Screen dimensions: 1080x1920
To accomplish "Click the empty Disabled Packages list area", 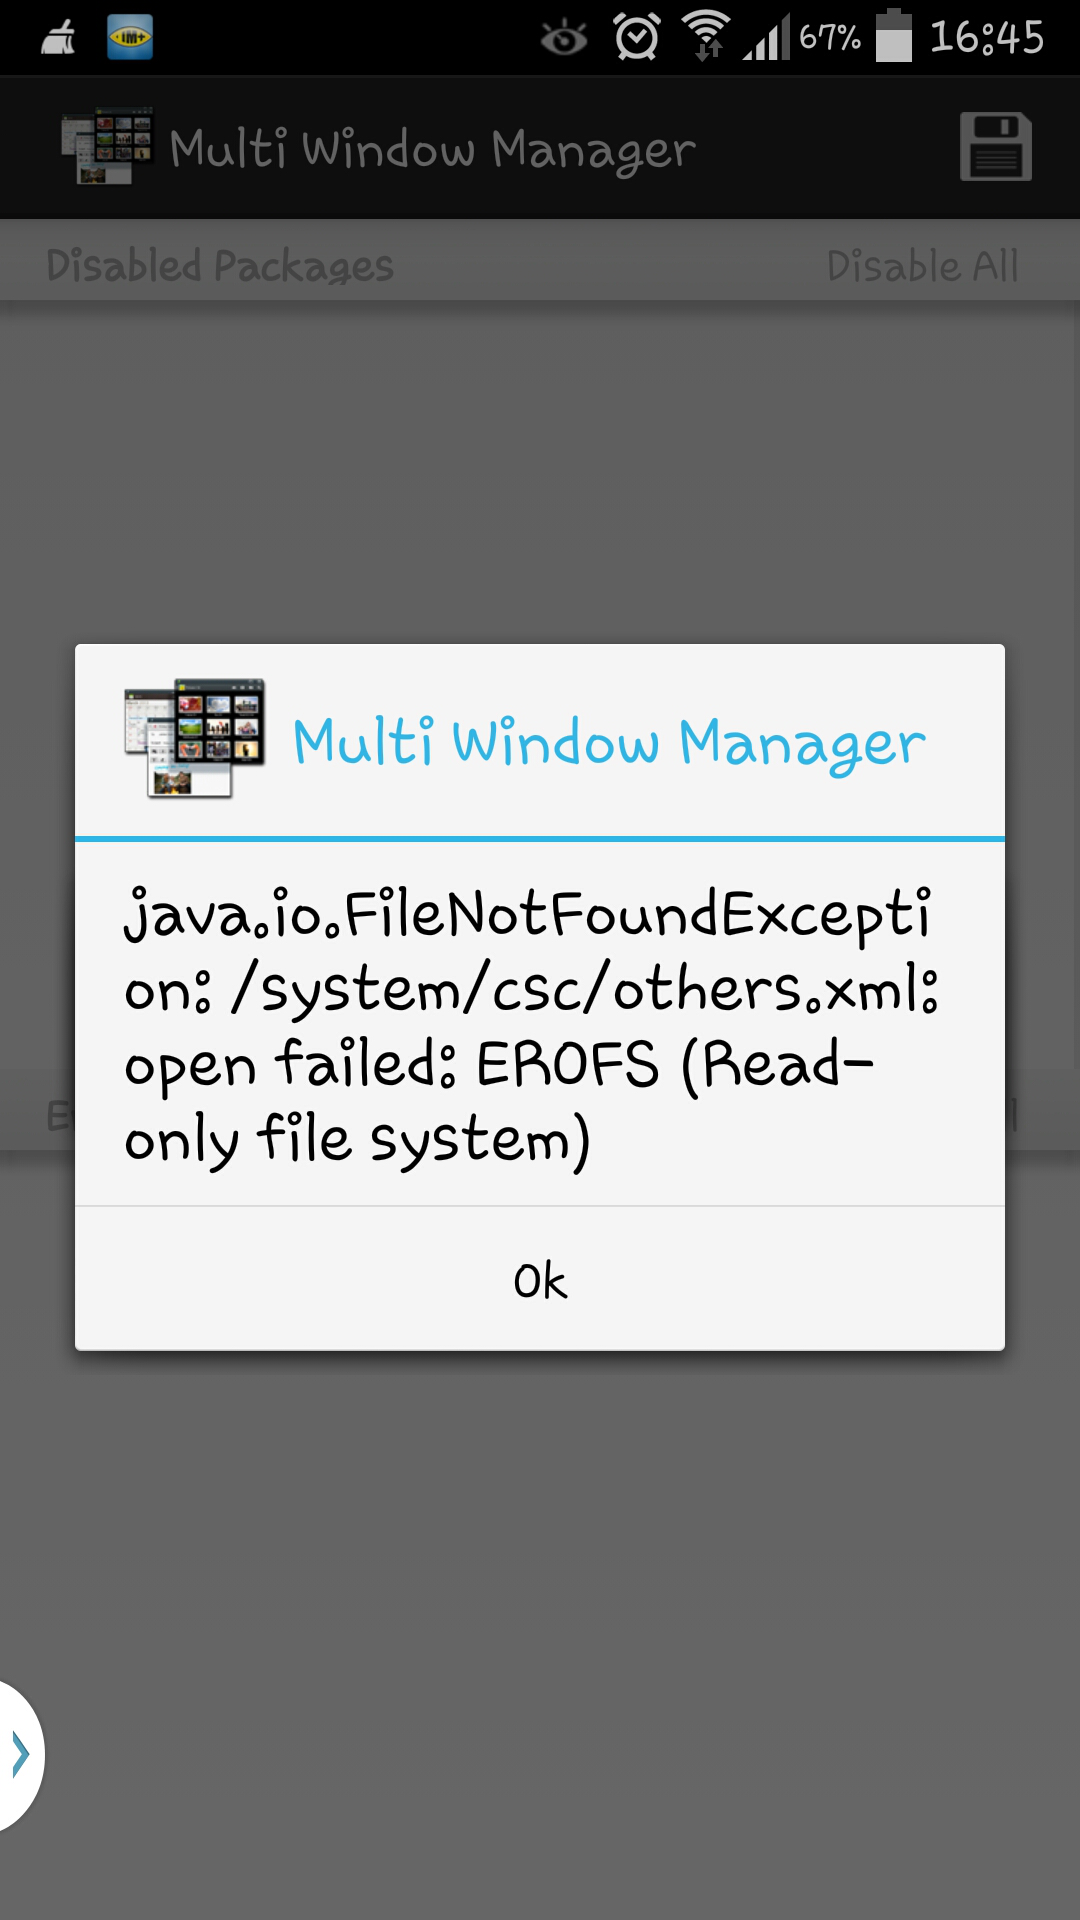I will pyautogui.click(x=540, y=470).
